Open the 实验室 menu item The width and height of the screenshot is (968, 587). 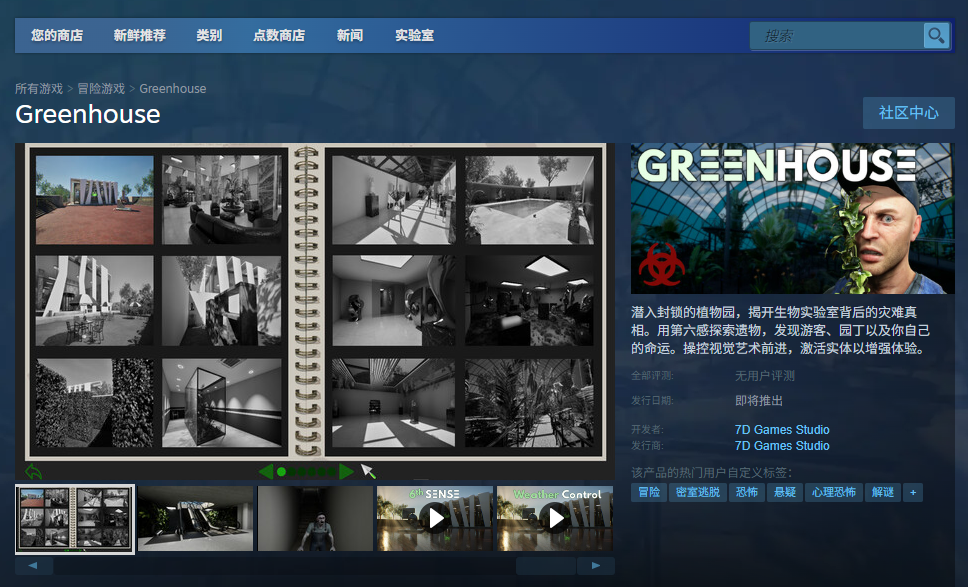413,35
